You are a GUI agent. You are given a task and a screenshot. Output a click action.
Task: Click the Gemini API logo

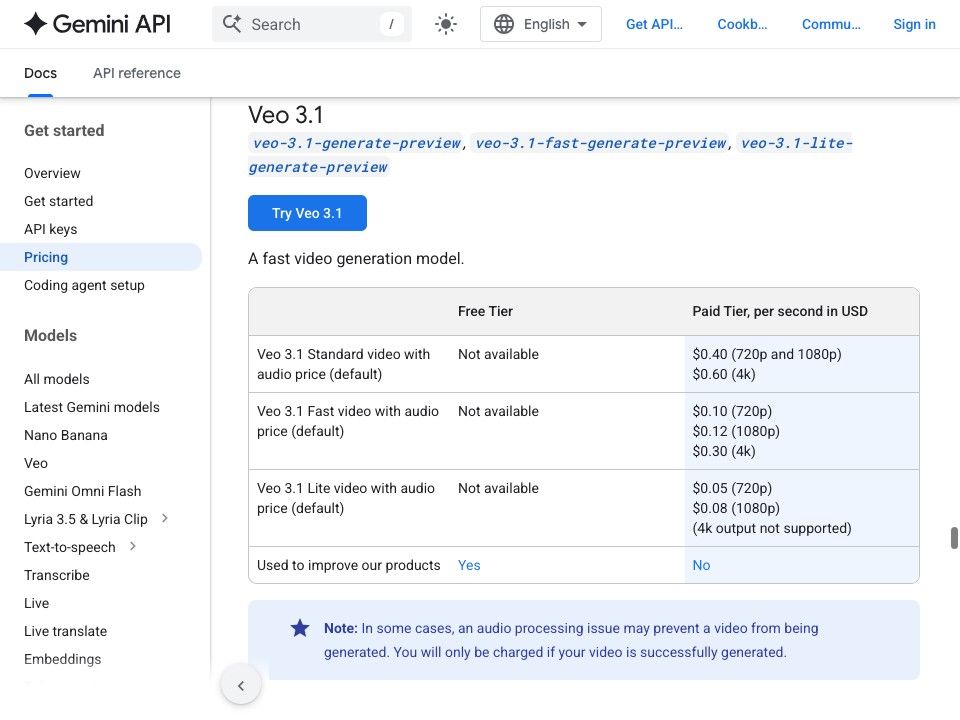click(97, 24)
